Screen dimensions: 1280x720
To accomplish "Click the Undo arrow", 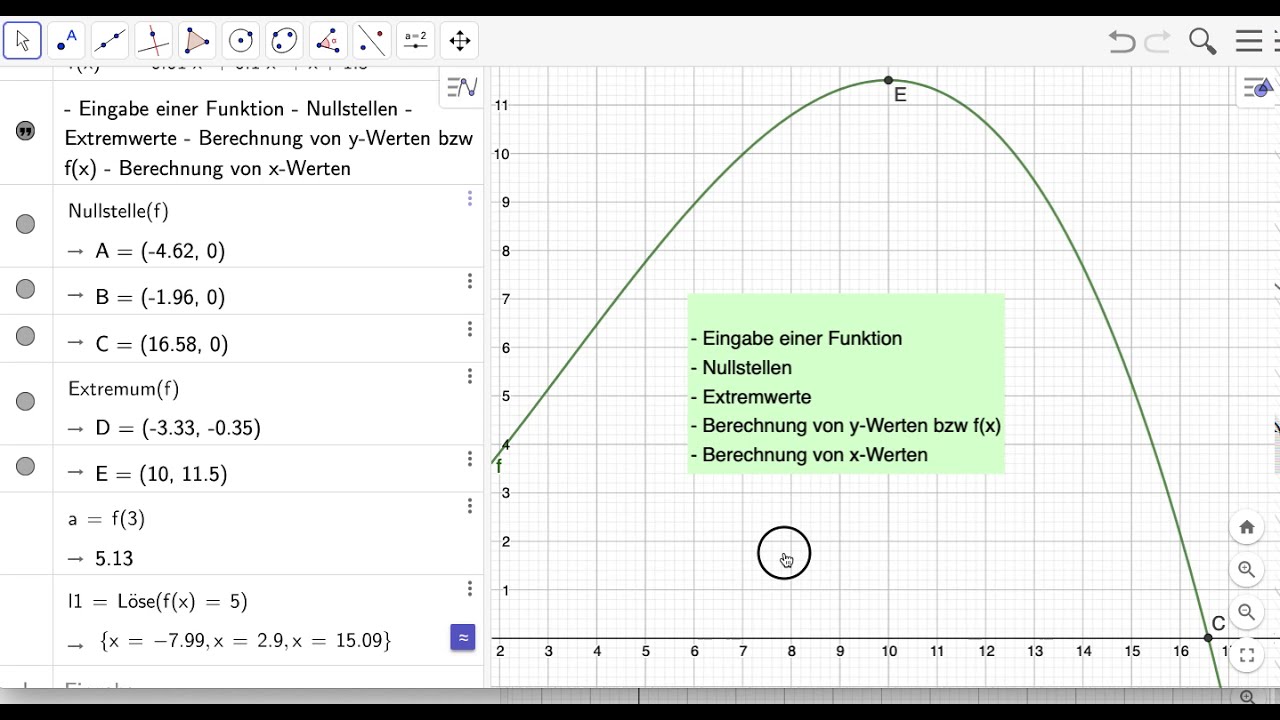I will pos(1122,41).
